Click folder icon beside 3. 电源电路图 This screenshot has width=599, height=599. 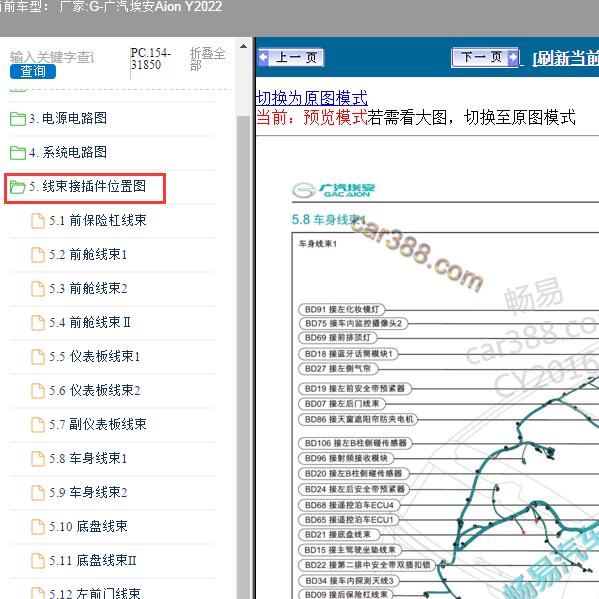click(x=18, y=119)
